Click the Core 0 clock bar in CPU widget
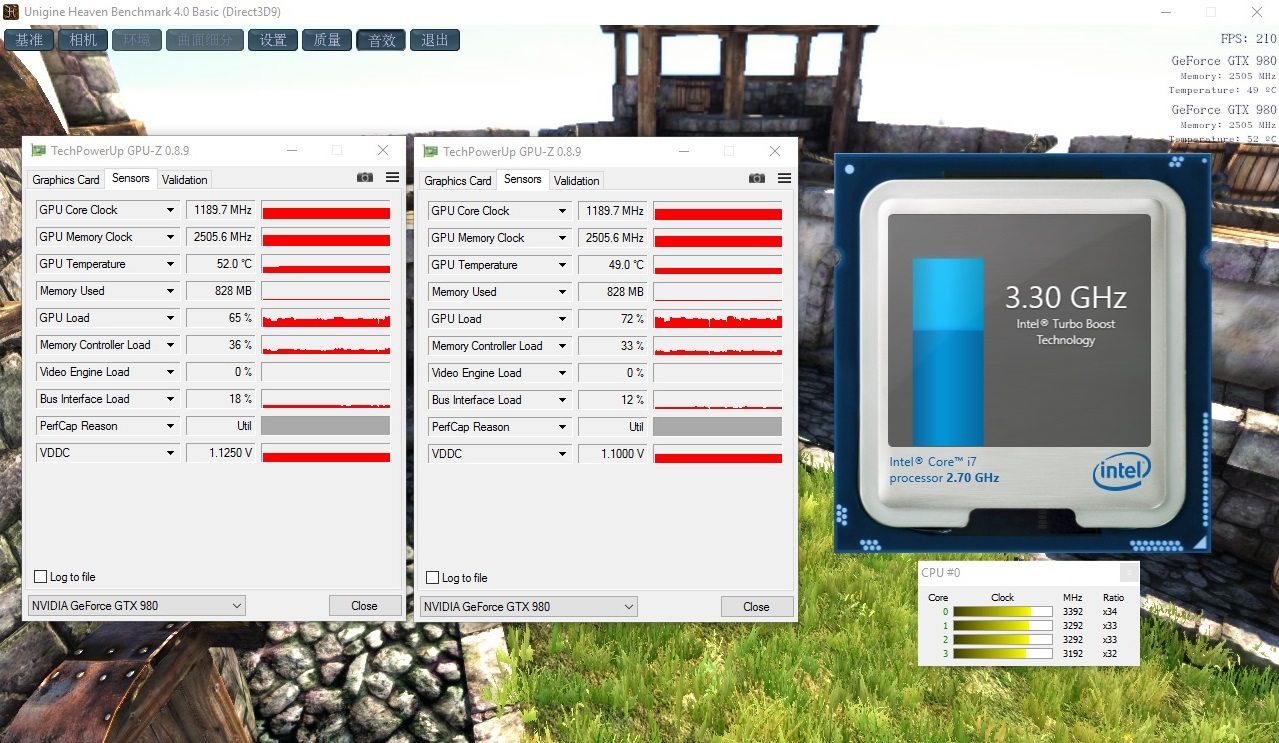The image size is (1279, 743). tap(1003, 611)
